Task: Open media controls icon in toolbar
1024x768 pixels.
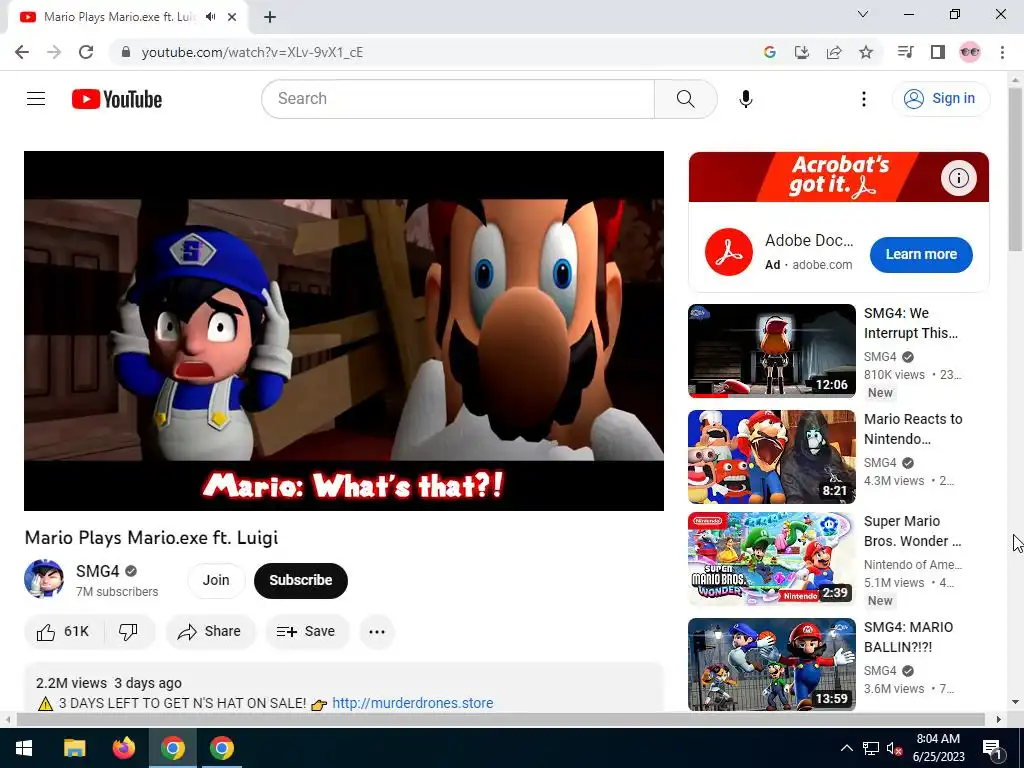Action: pos(905,52)
